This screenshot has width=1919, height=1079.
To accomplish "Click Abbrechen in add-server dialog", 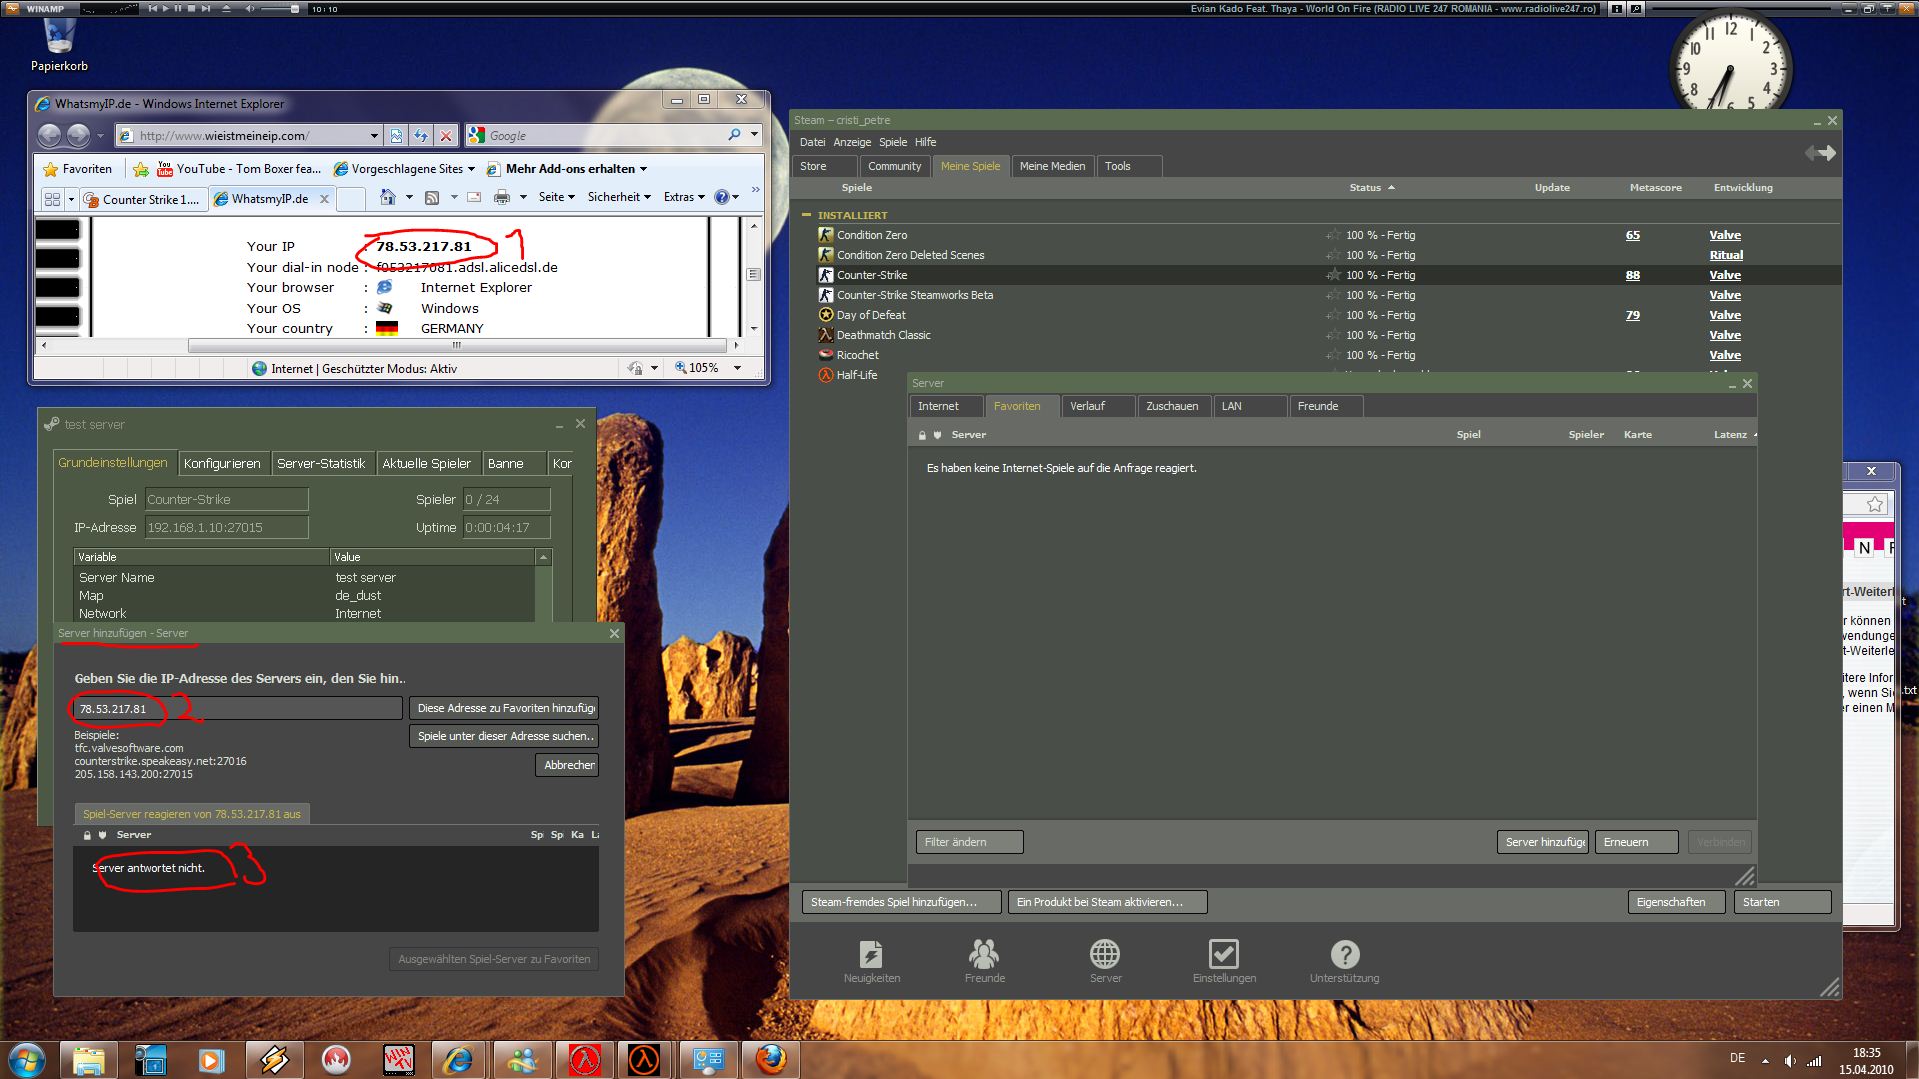I will tap(567, 765).
